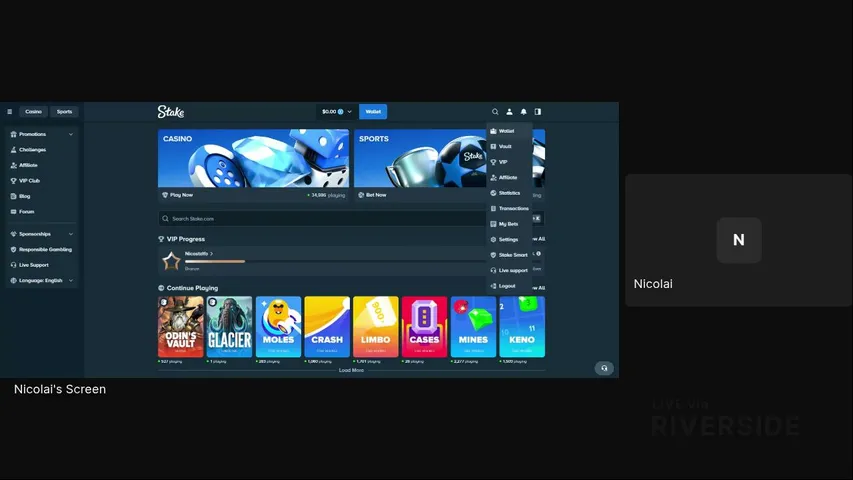The height and width of the screenshot is (480, 853).
Task: Toggle the side panel icon next to bell
Action: pos(537,112)
